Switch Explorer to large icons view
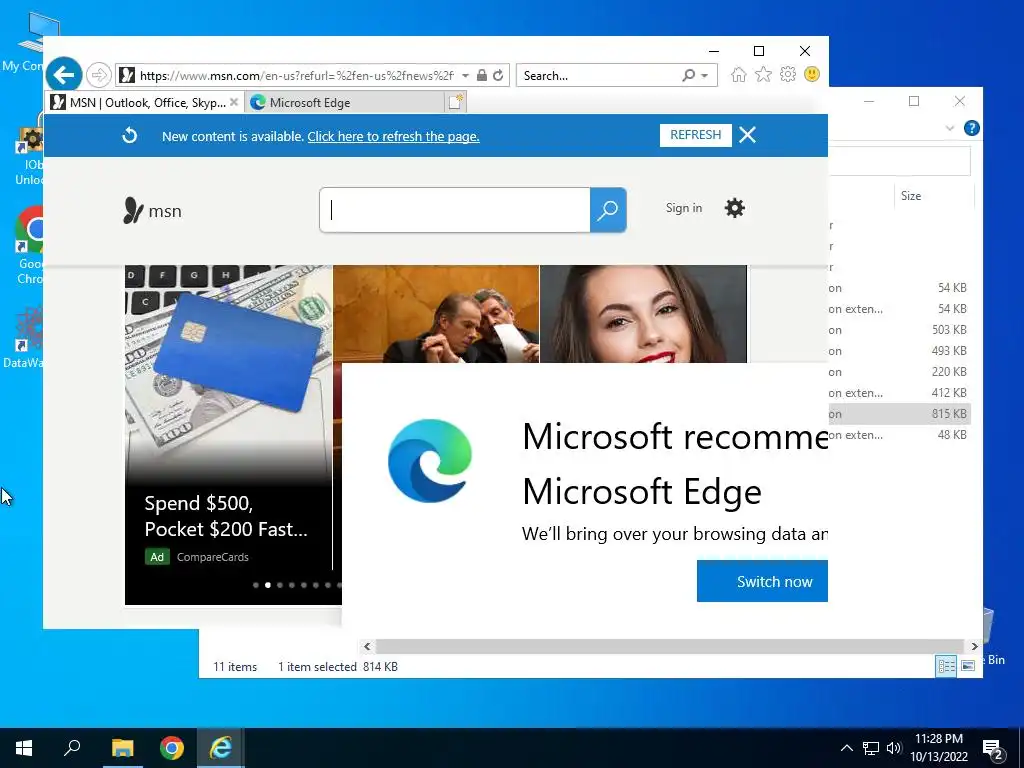This screenshot has width=1024, height=768. (968, 665)
